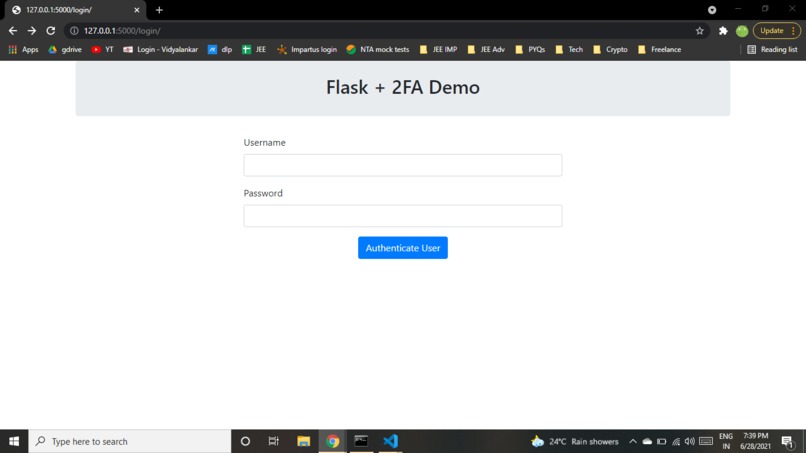The image size is (806, 453).
Task: Open Visual Studio Code from taskbar
Action: 391,441
